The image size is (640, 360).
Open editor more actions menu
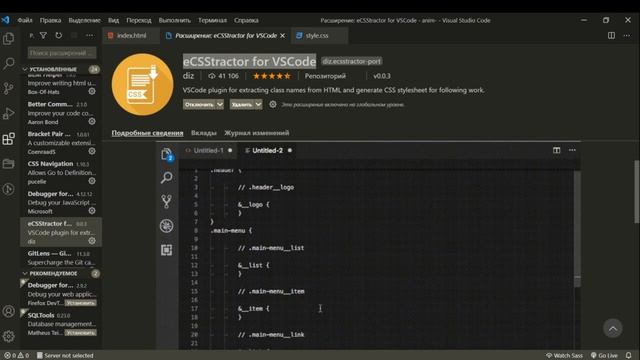(627, 36)
